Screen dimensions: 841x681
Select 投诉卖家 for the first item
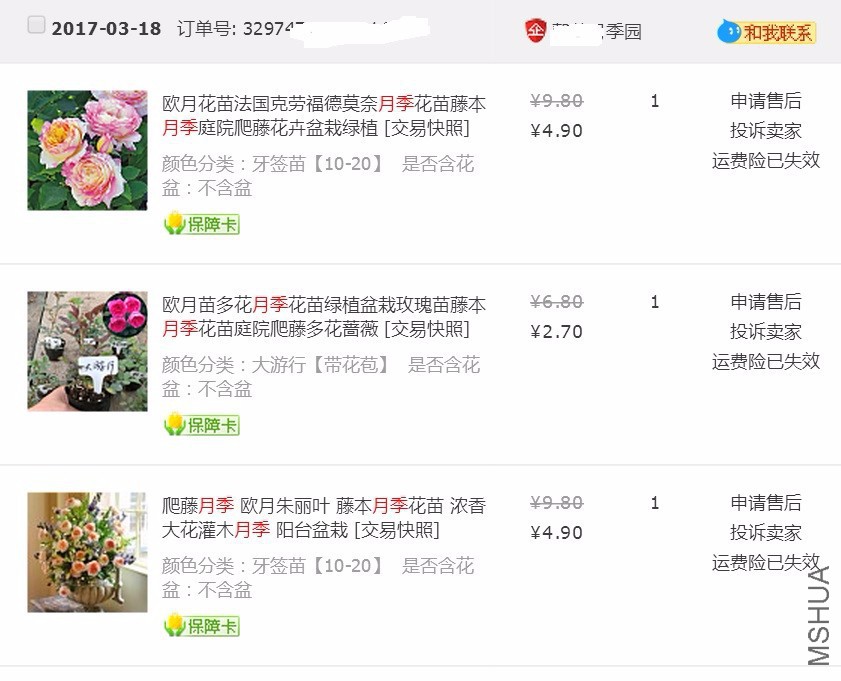[766, 130]
